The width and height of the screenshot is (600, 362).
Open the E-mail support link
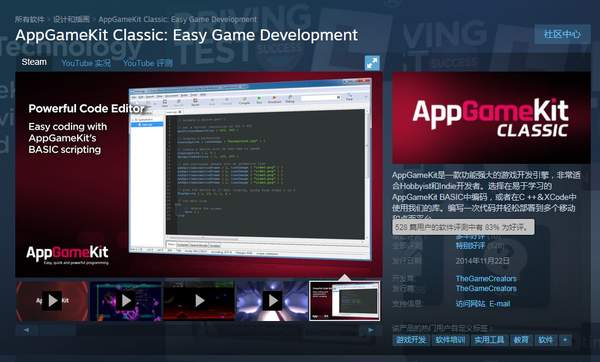pos(500,304)
